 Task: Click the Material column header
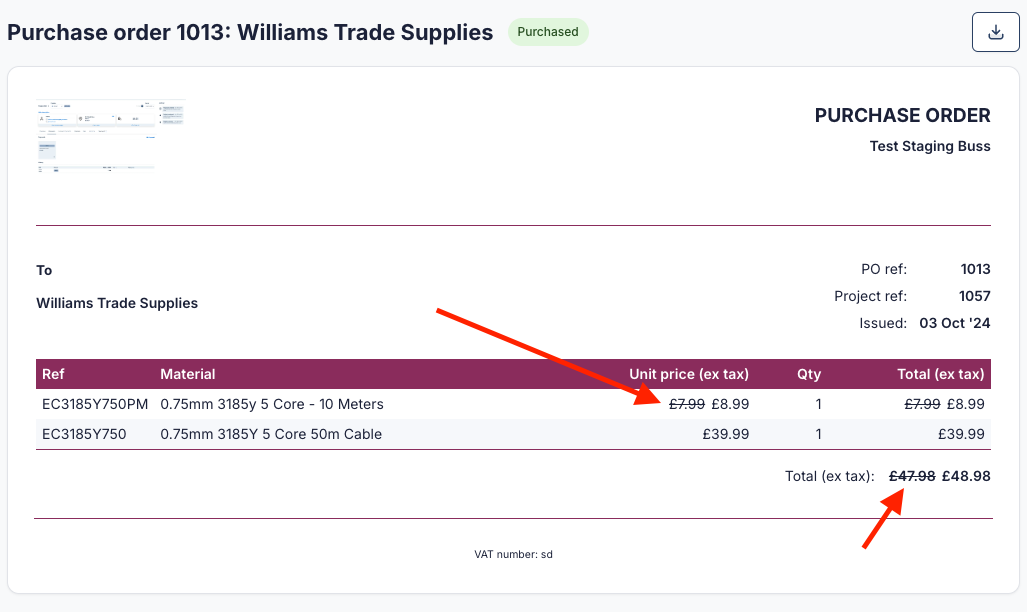point(188,374)
